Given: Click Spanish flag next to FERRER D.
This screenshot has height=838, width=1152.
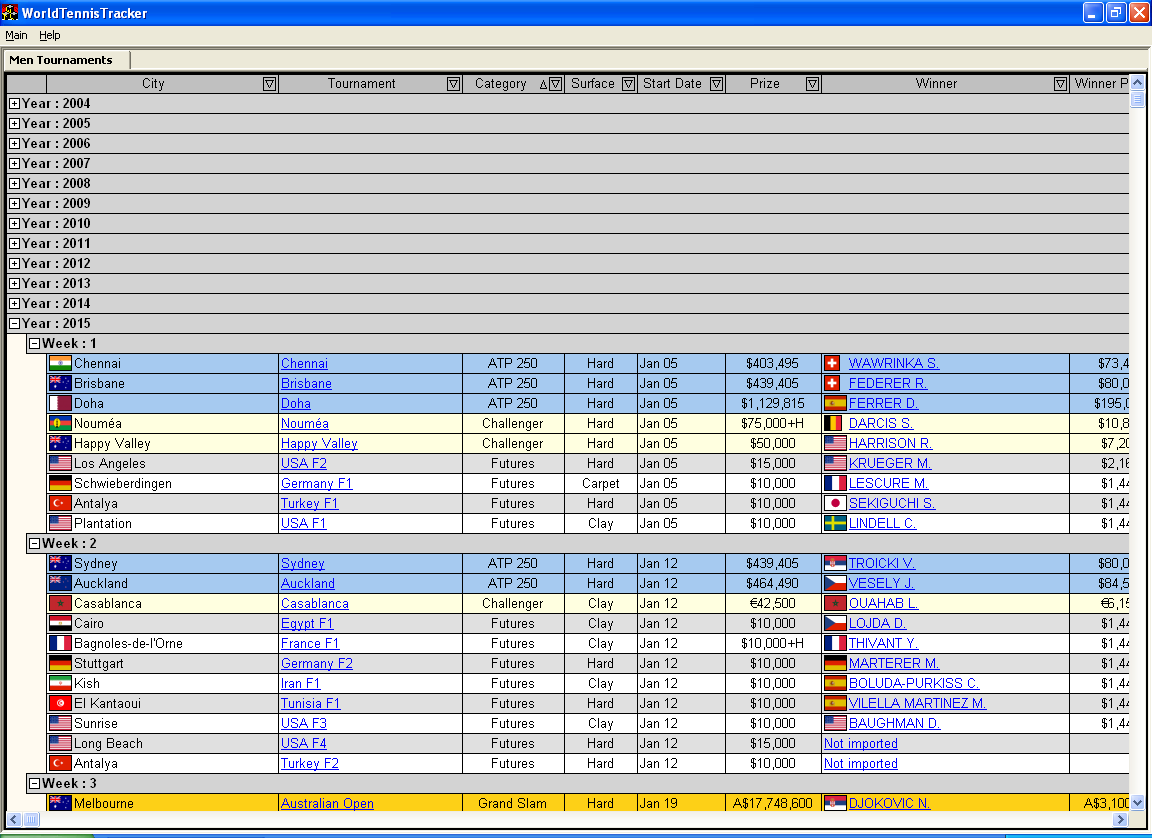Looking at the screenshot, I should (x=835, y=403).
